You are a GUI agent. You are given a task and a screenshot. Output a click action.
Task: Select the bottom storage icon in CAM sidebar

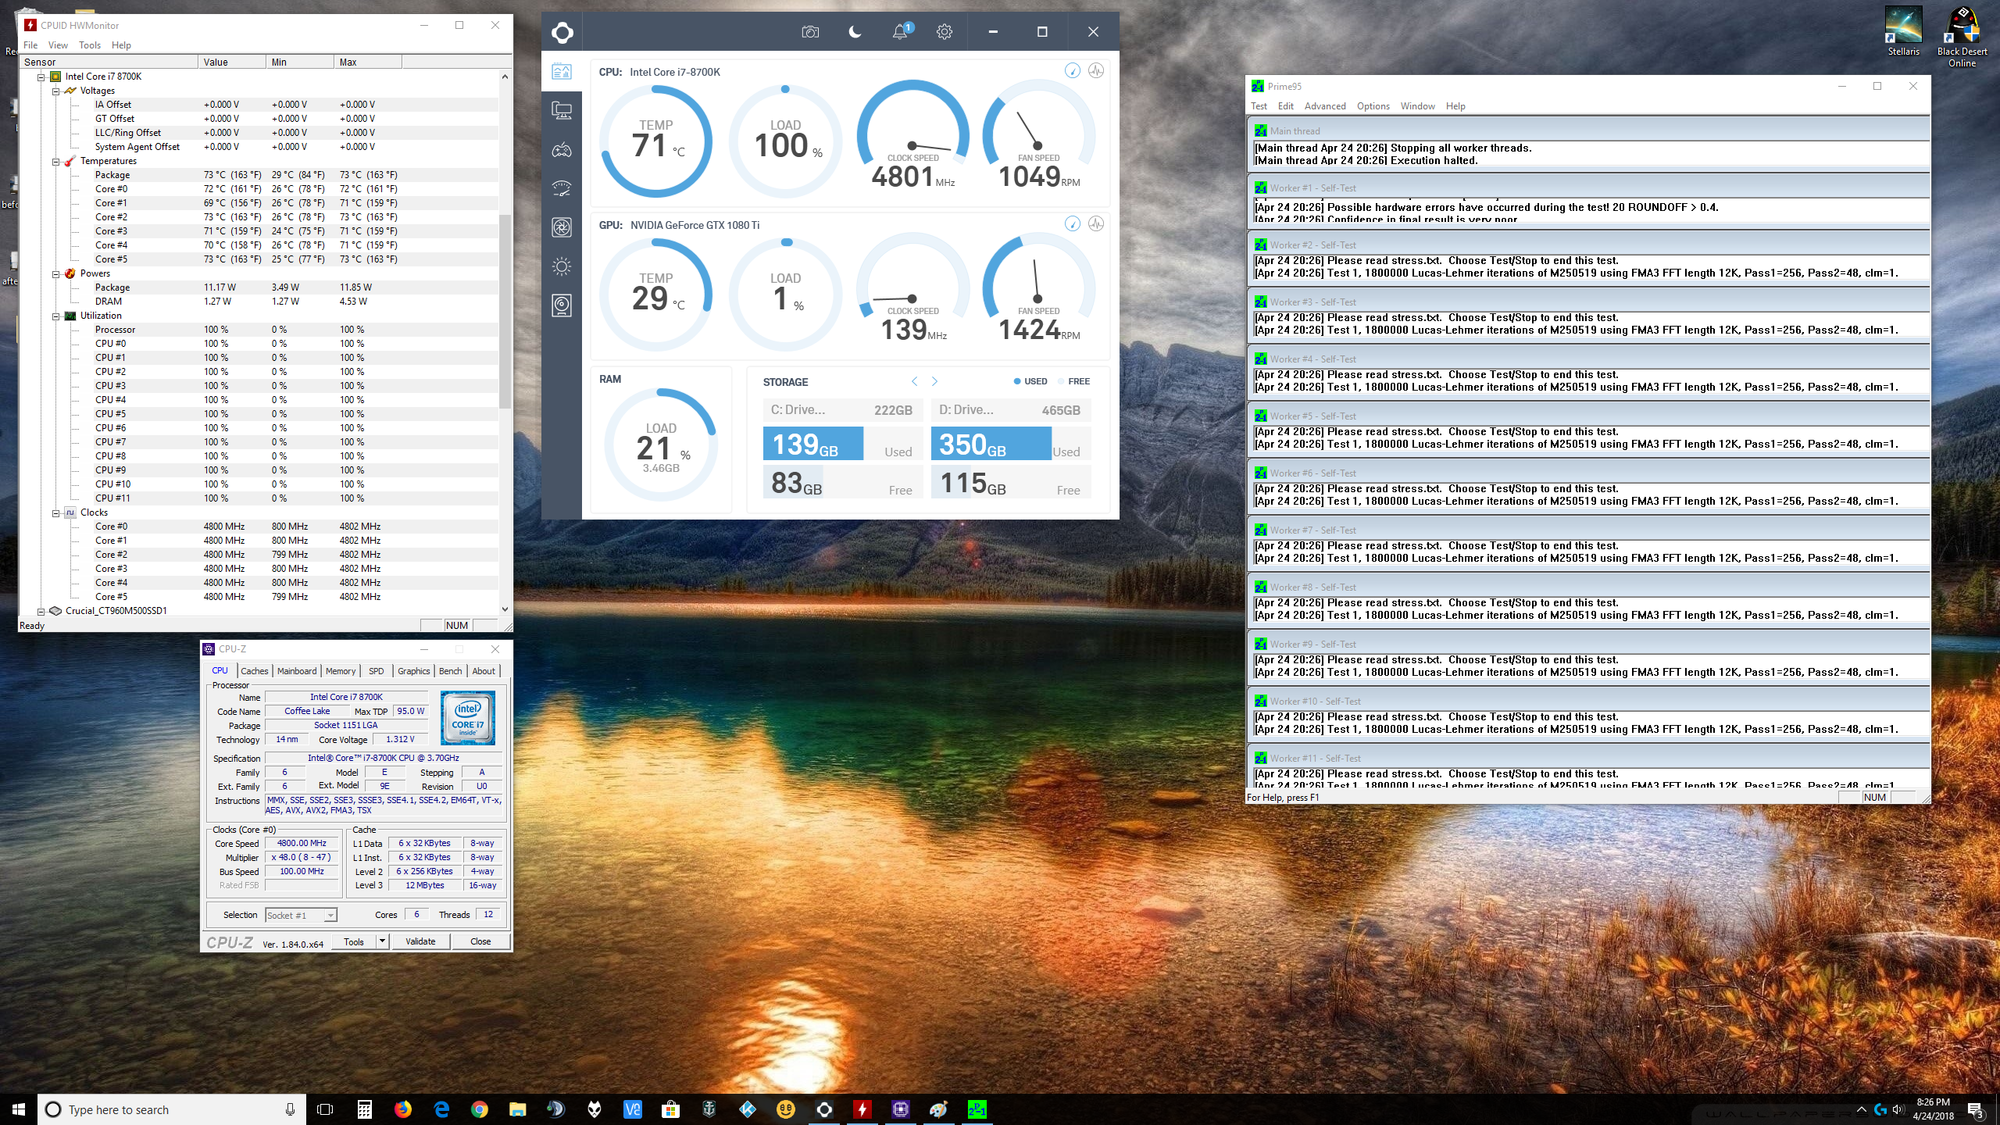562,304
